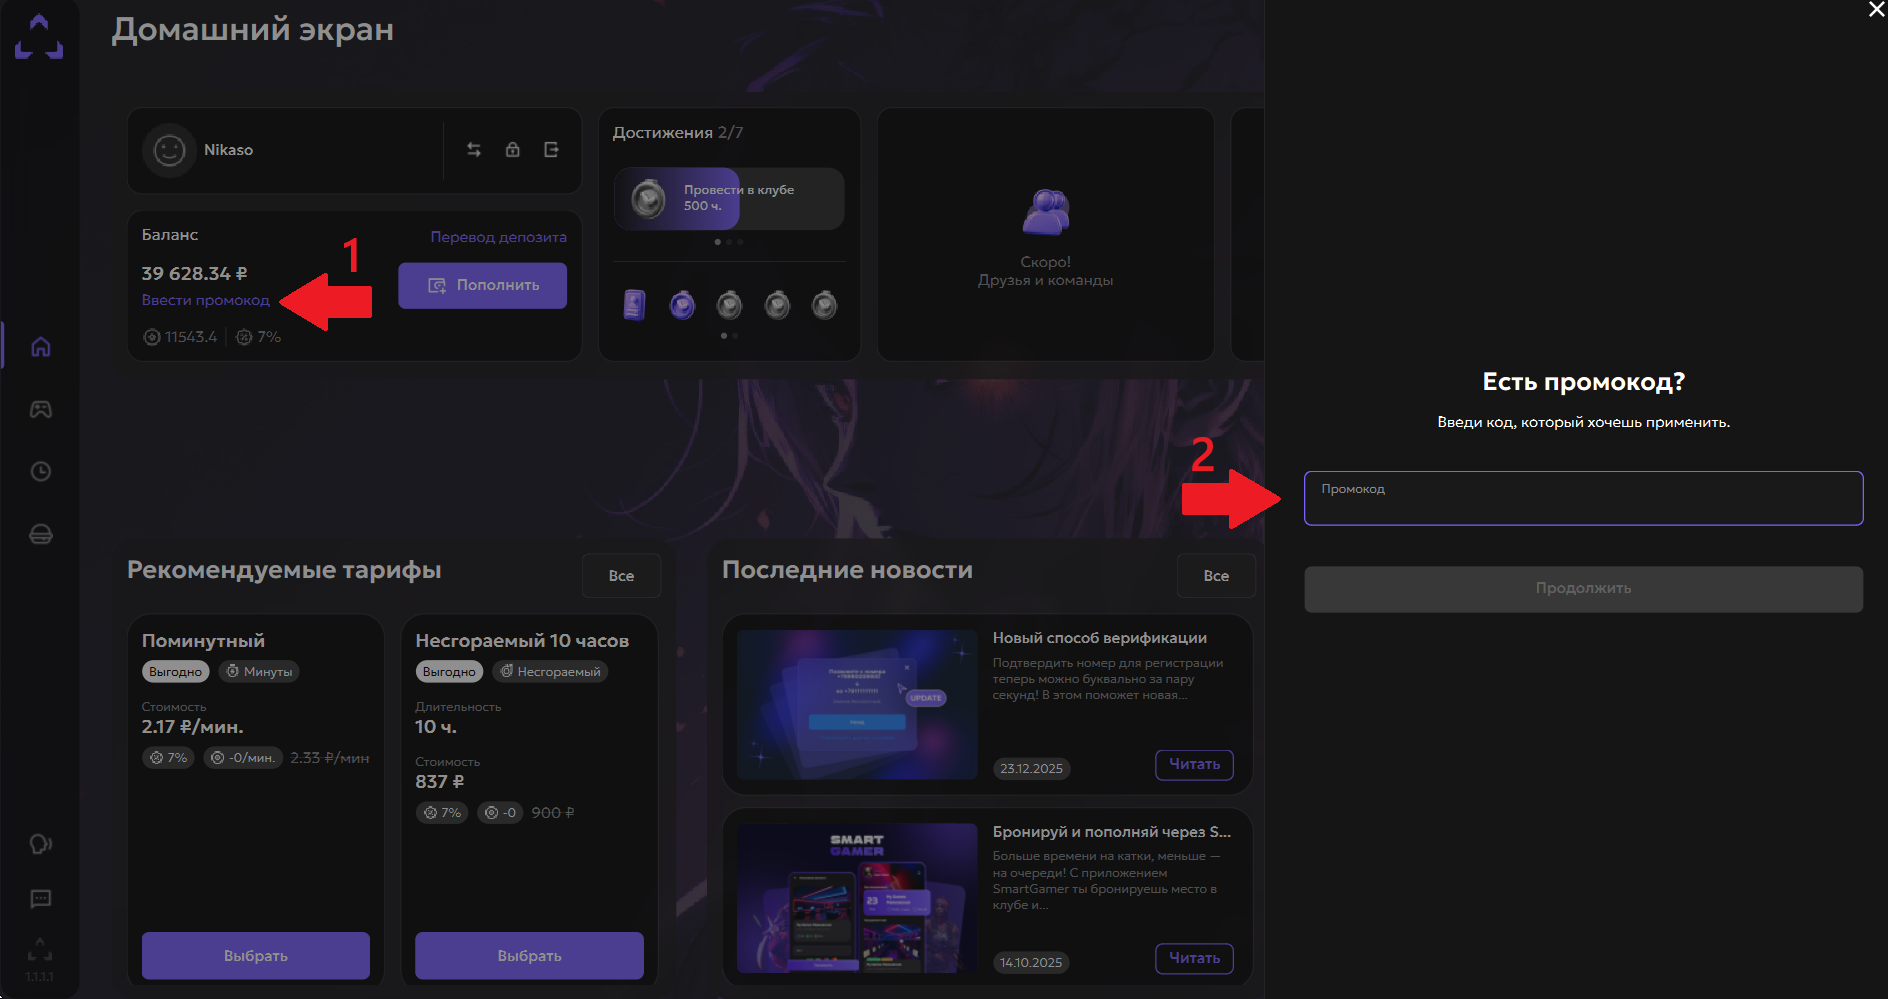The image size is (1888, 999).
Task: Open the Smart Gamer news thumbnail
Action: point(857,898)
